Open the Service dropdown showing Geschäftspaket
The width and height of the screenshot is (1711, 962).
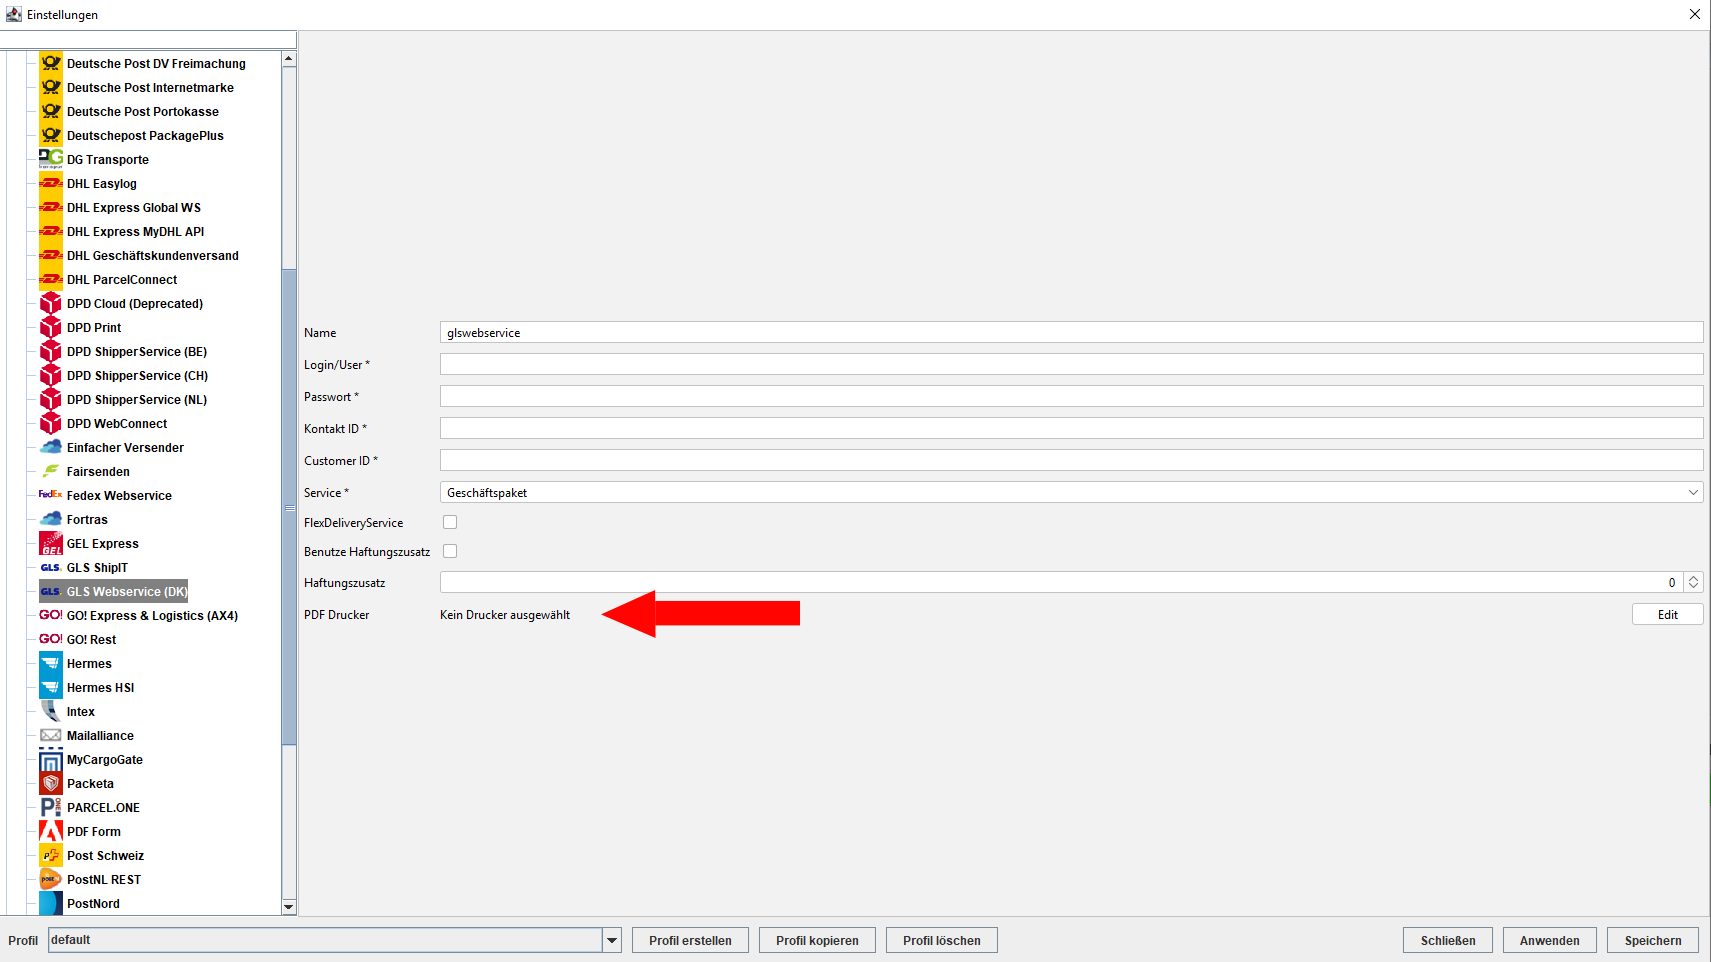[x=1071, y=492]
